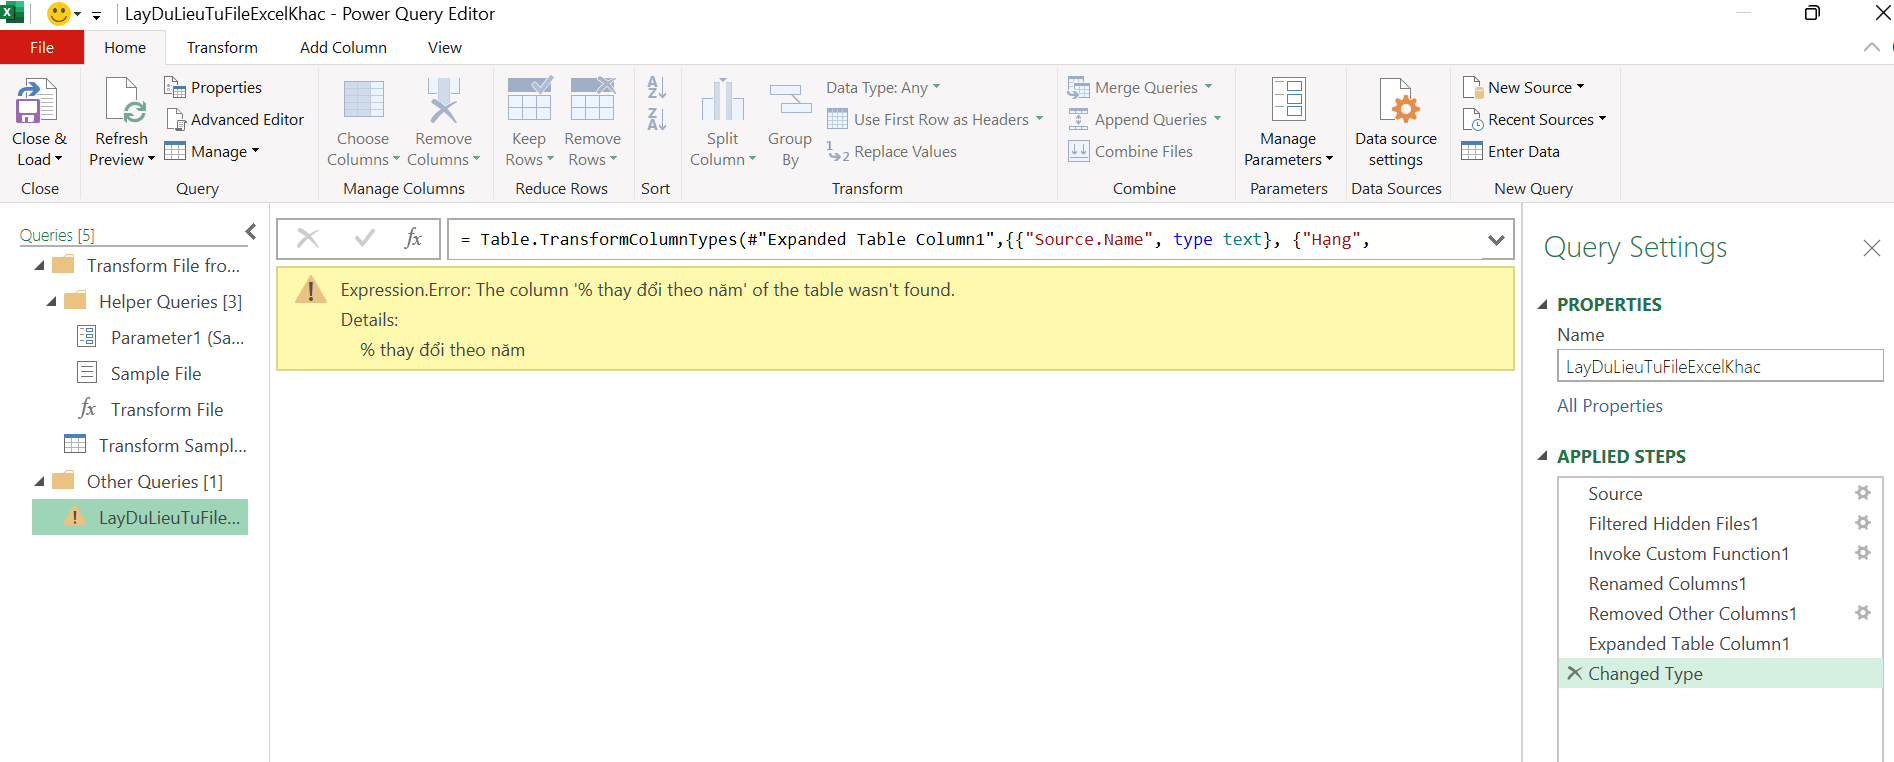Image resolution: width=1894 pixels, height=762 pixels.
Task: Expand the formula bar with chevron
Action: [x=1495, y=240]
